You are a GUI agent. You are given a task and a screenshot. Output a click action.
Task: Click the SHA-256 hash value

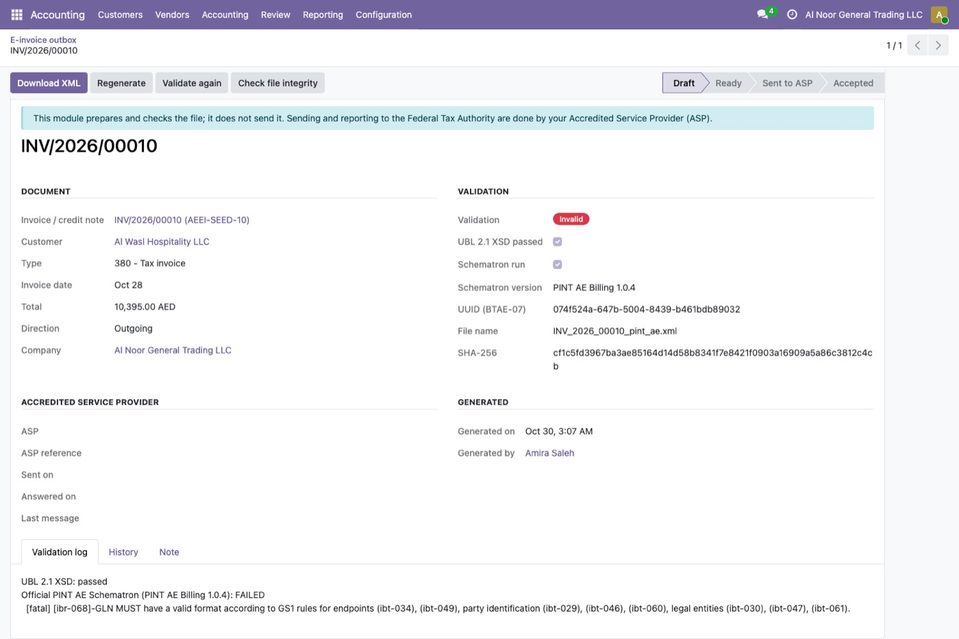pyautogui.click(x=713, y=360)
